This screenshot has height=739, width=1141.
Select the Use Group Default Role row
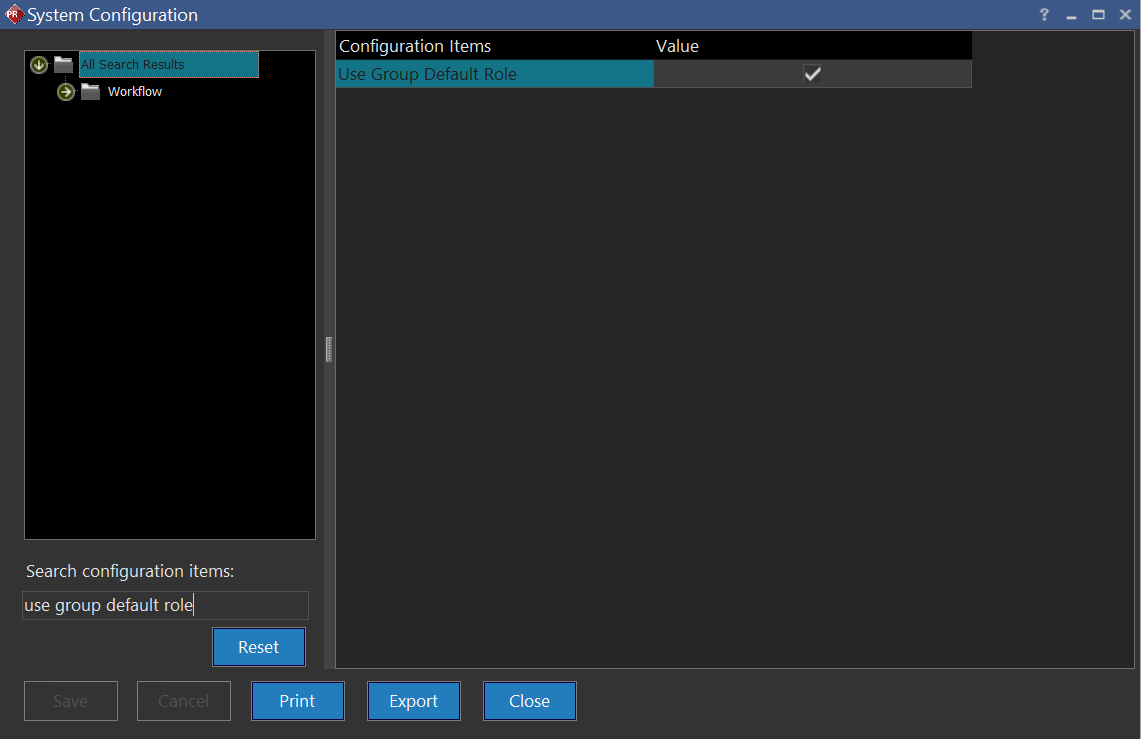pyautogui.click(x=428, y=74)
